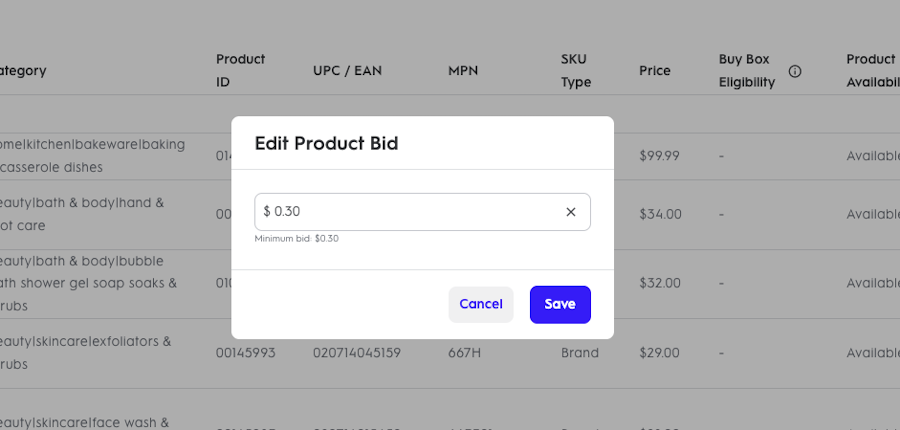
Task: Cancel the Edit Product Bid dialog
Action: click(481, 304)
